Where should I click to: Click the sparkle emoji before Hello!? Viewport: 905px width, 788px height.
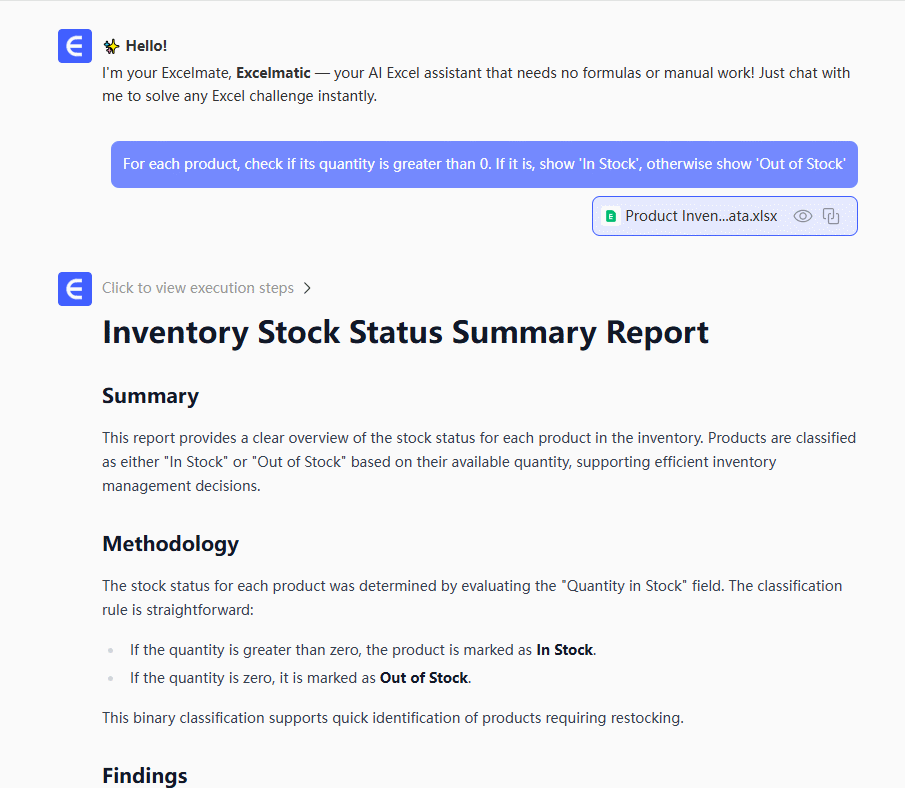[x=111, y=46]
